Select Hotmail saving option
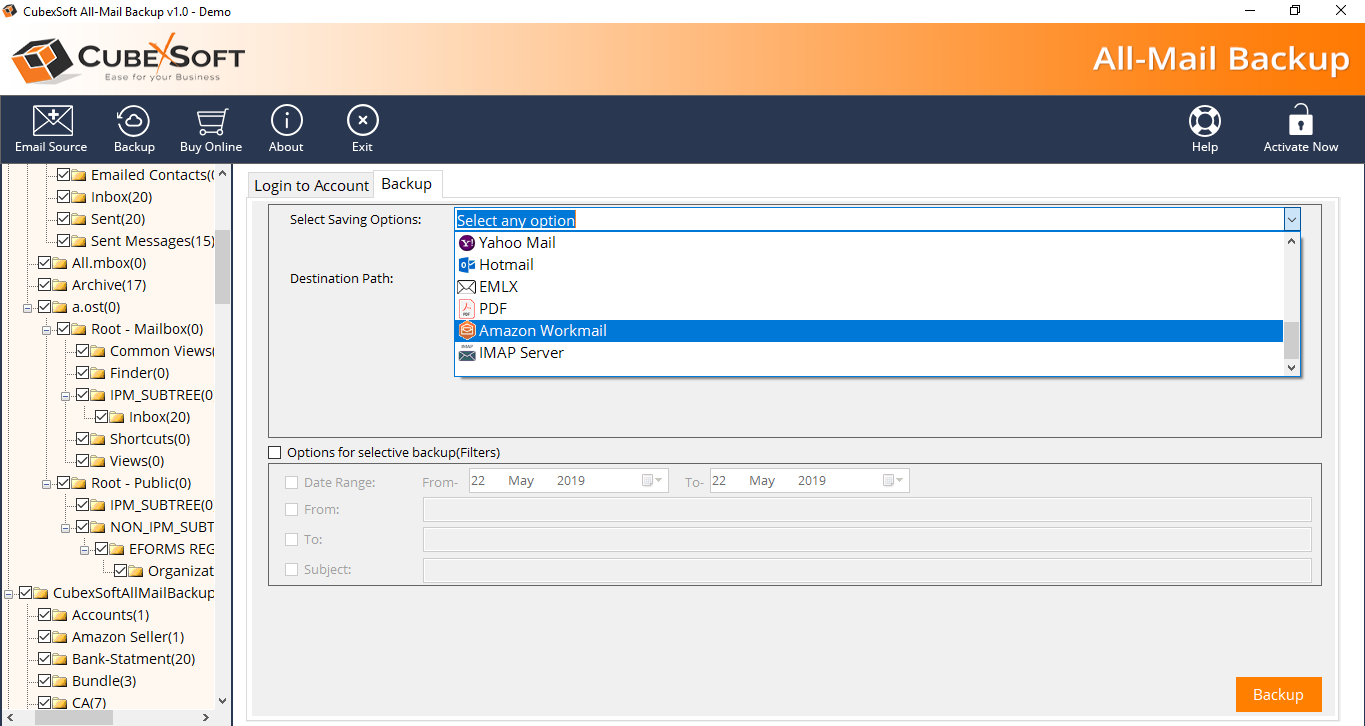Viewport: 1365px width, 726px height. click(869, 264)
